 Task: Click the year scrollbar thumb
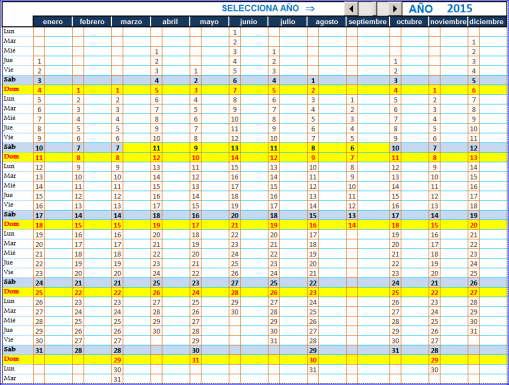[x=367, y=9]
